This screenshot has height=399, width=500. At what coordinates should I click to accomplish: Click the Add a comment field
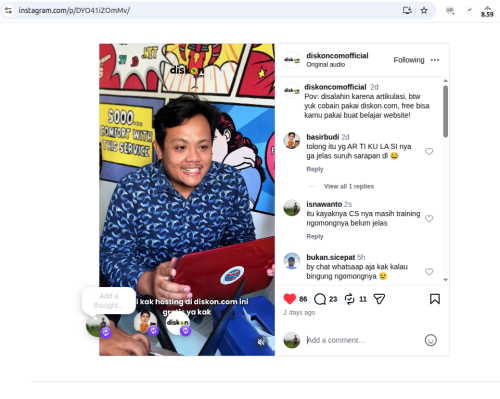[363, 340]
